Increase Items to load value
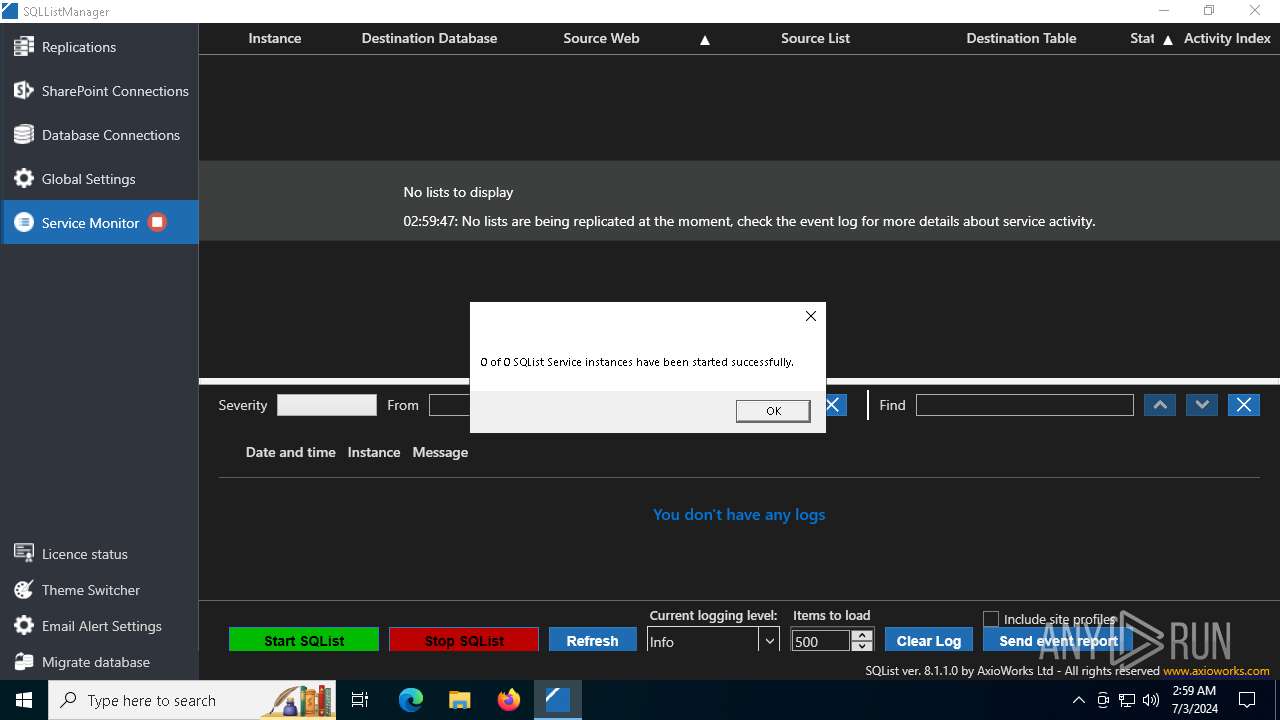The height and width of the screenshot is (720, 1280). [863, 635]
